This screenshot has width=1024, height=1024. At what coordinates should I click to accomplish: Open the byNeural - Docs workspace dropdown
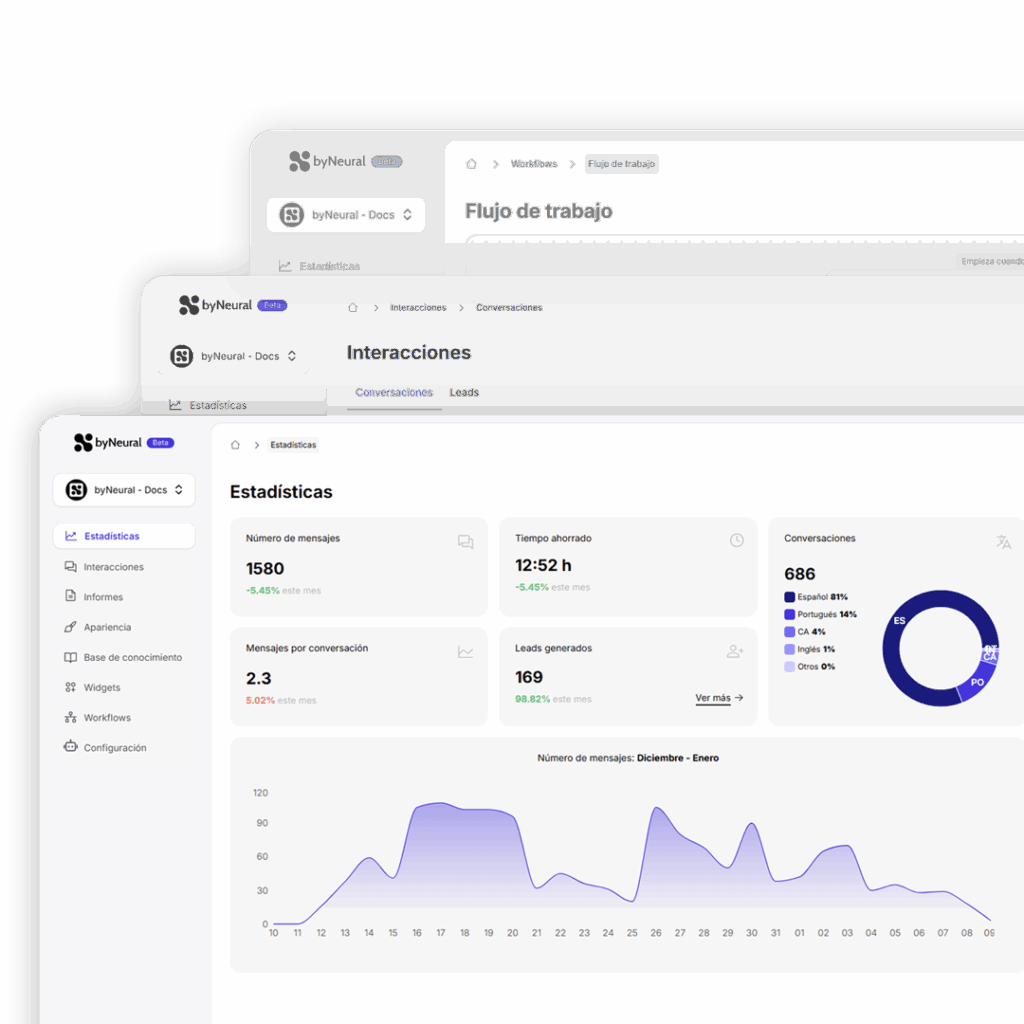(x=124, y=490)
